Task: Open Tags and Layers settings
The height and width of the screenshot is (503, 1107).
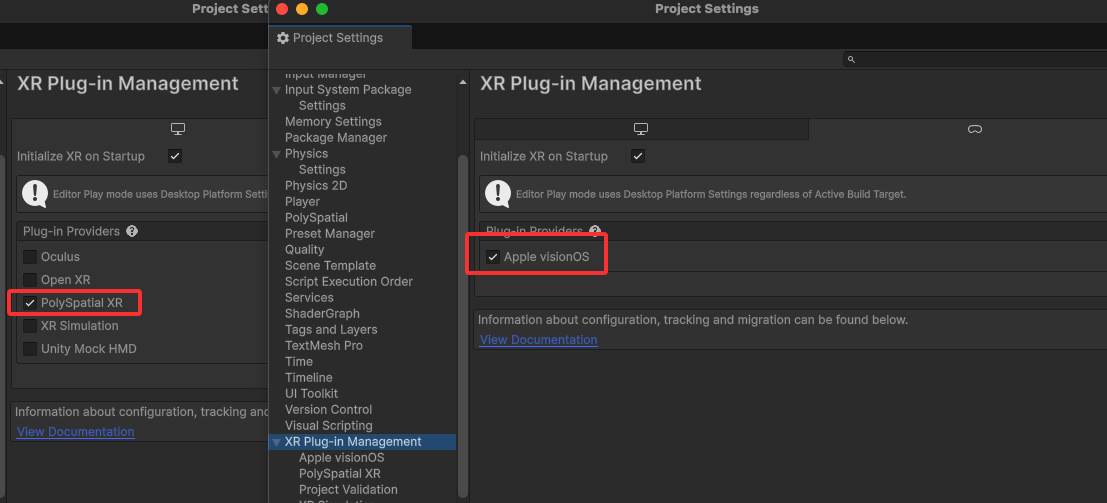Action: pyautogui.click(x=331, y=330)
